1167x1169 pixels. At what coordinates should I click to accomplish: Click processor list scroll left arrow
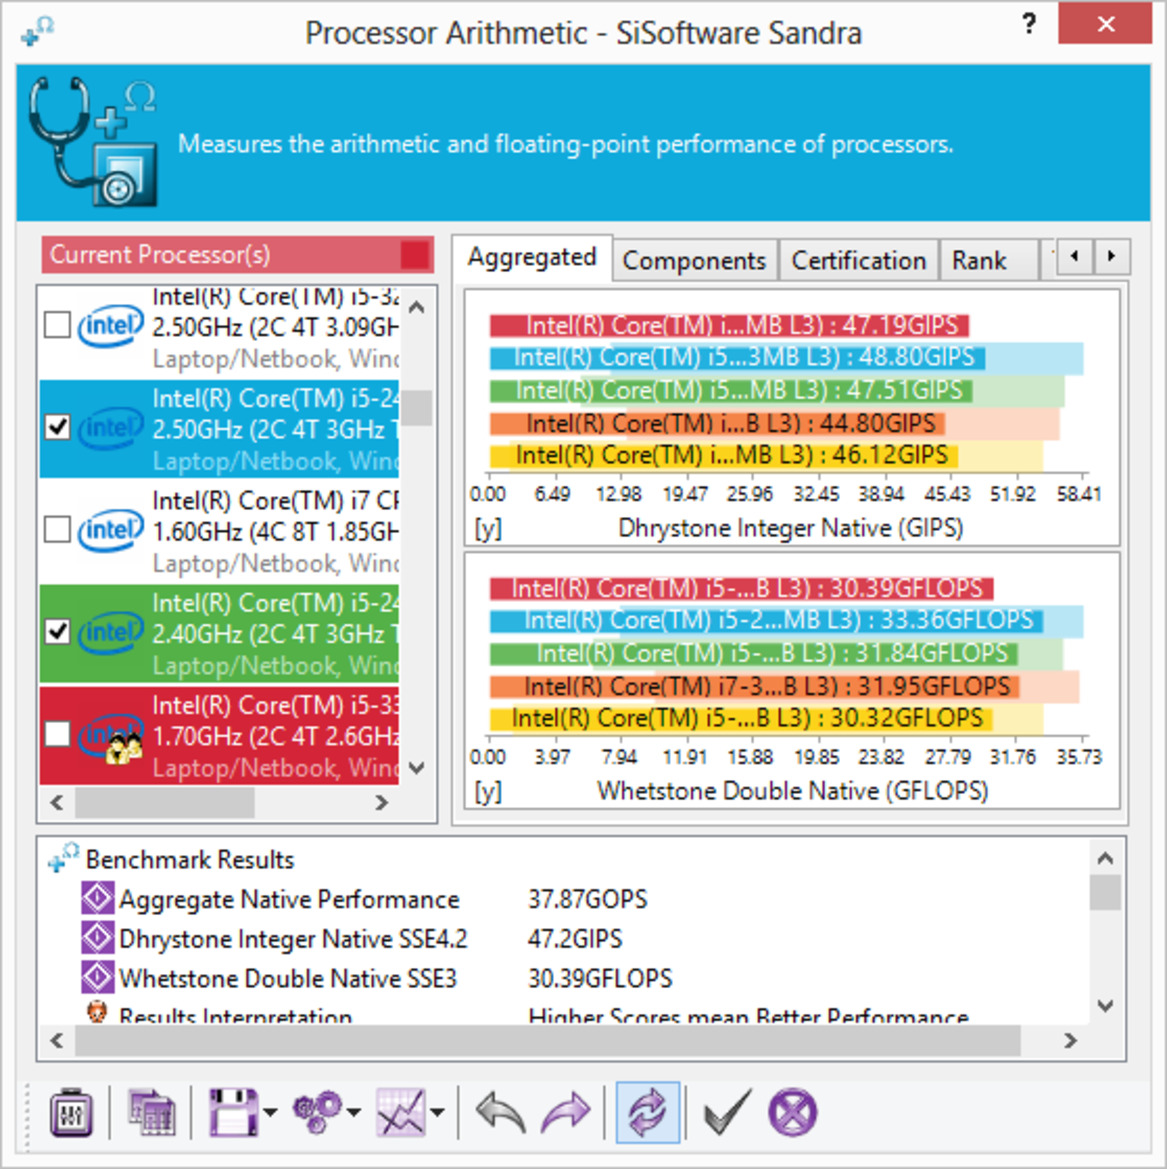pos(57,803)
